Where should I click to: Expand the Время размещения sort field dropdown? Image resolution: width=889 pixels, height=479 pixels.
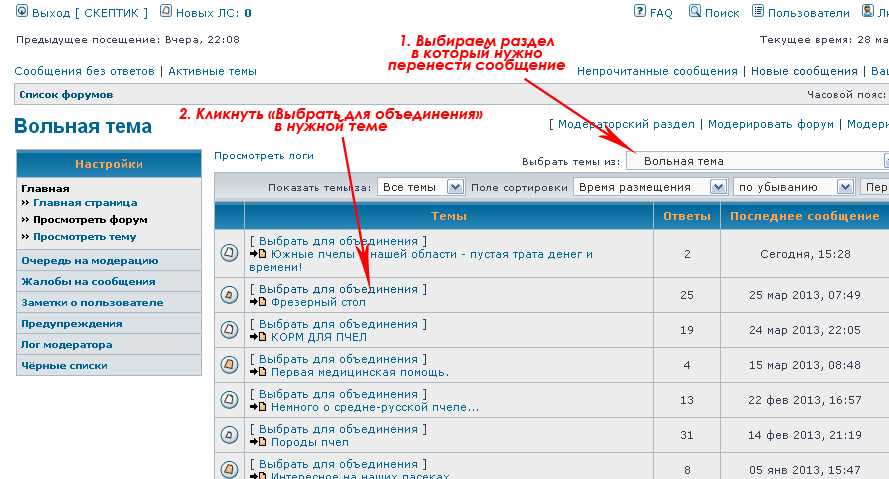click(717, 187)
